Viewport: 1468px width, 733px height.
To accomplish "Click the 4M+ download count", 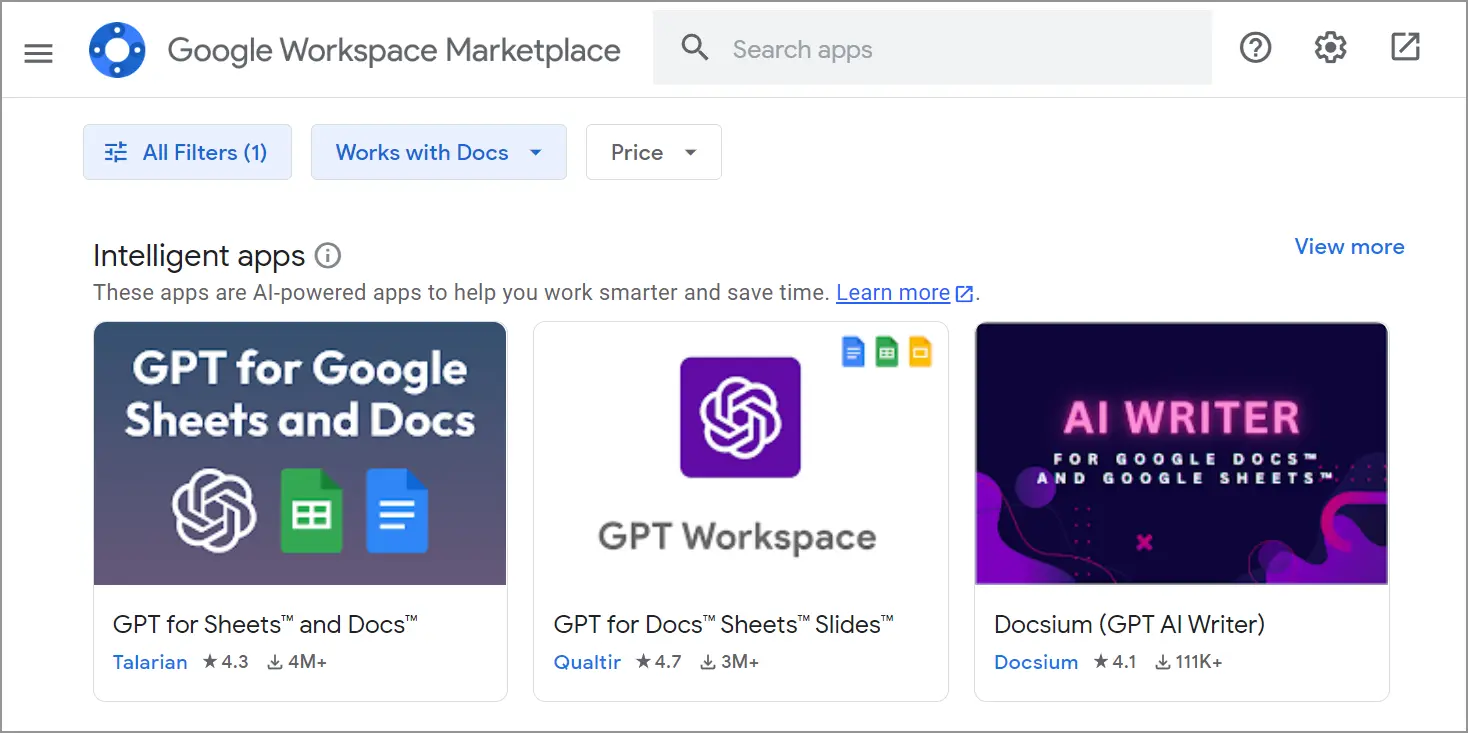I will pyautogui.click(x=297, y=662).
